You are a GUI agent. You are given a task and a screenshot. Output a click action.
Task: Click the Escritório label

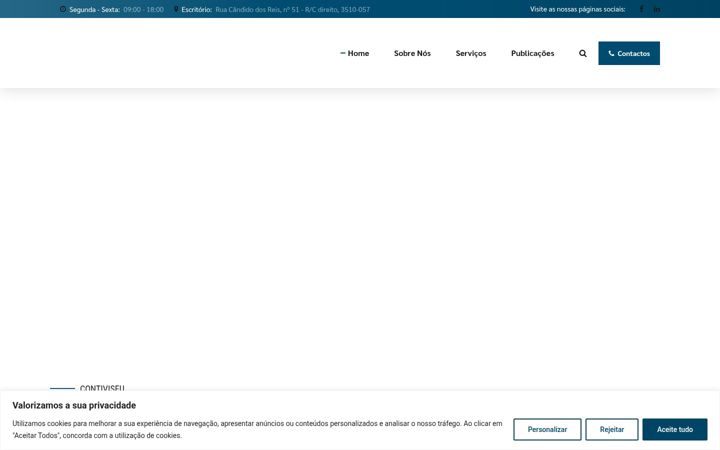197,9
